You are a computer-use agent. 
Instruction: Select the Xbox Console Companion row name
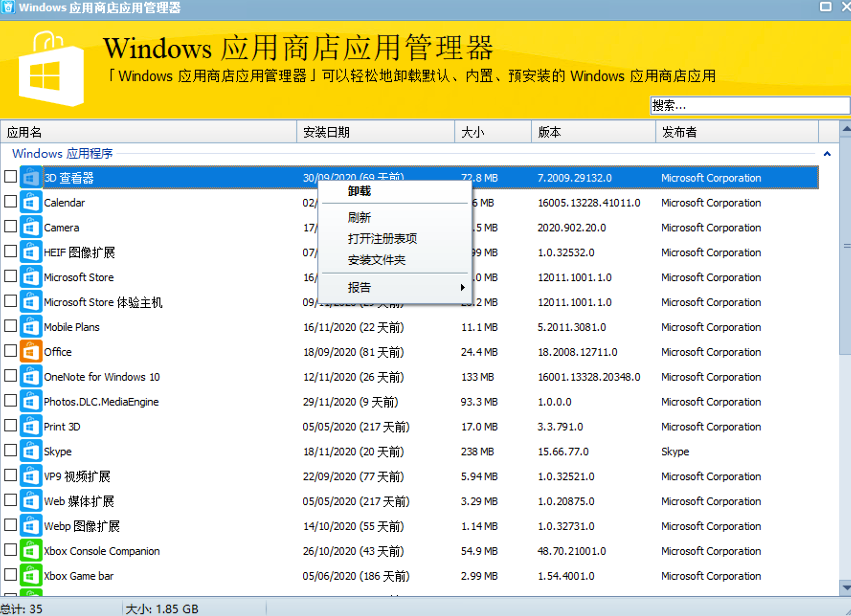[102, 551]
